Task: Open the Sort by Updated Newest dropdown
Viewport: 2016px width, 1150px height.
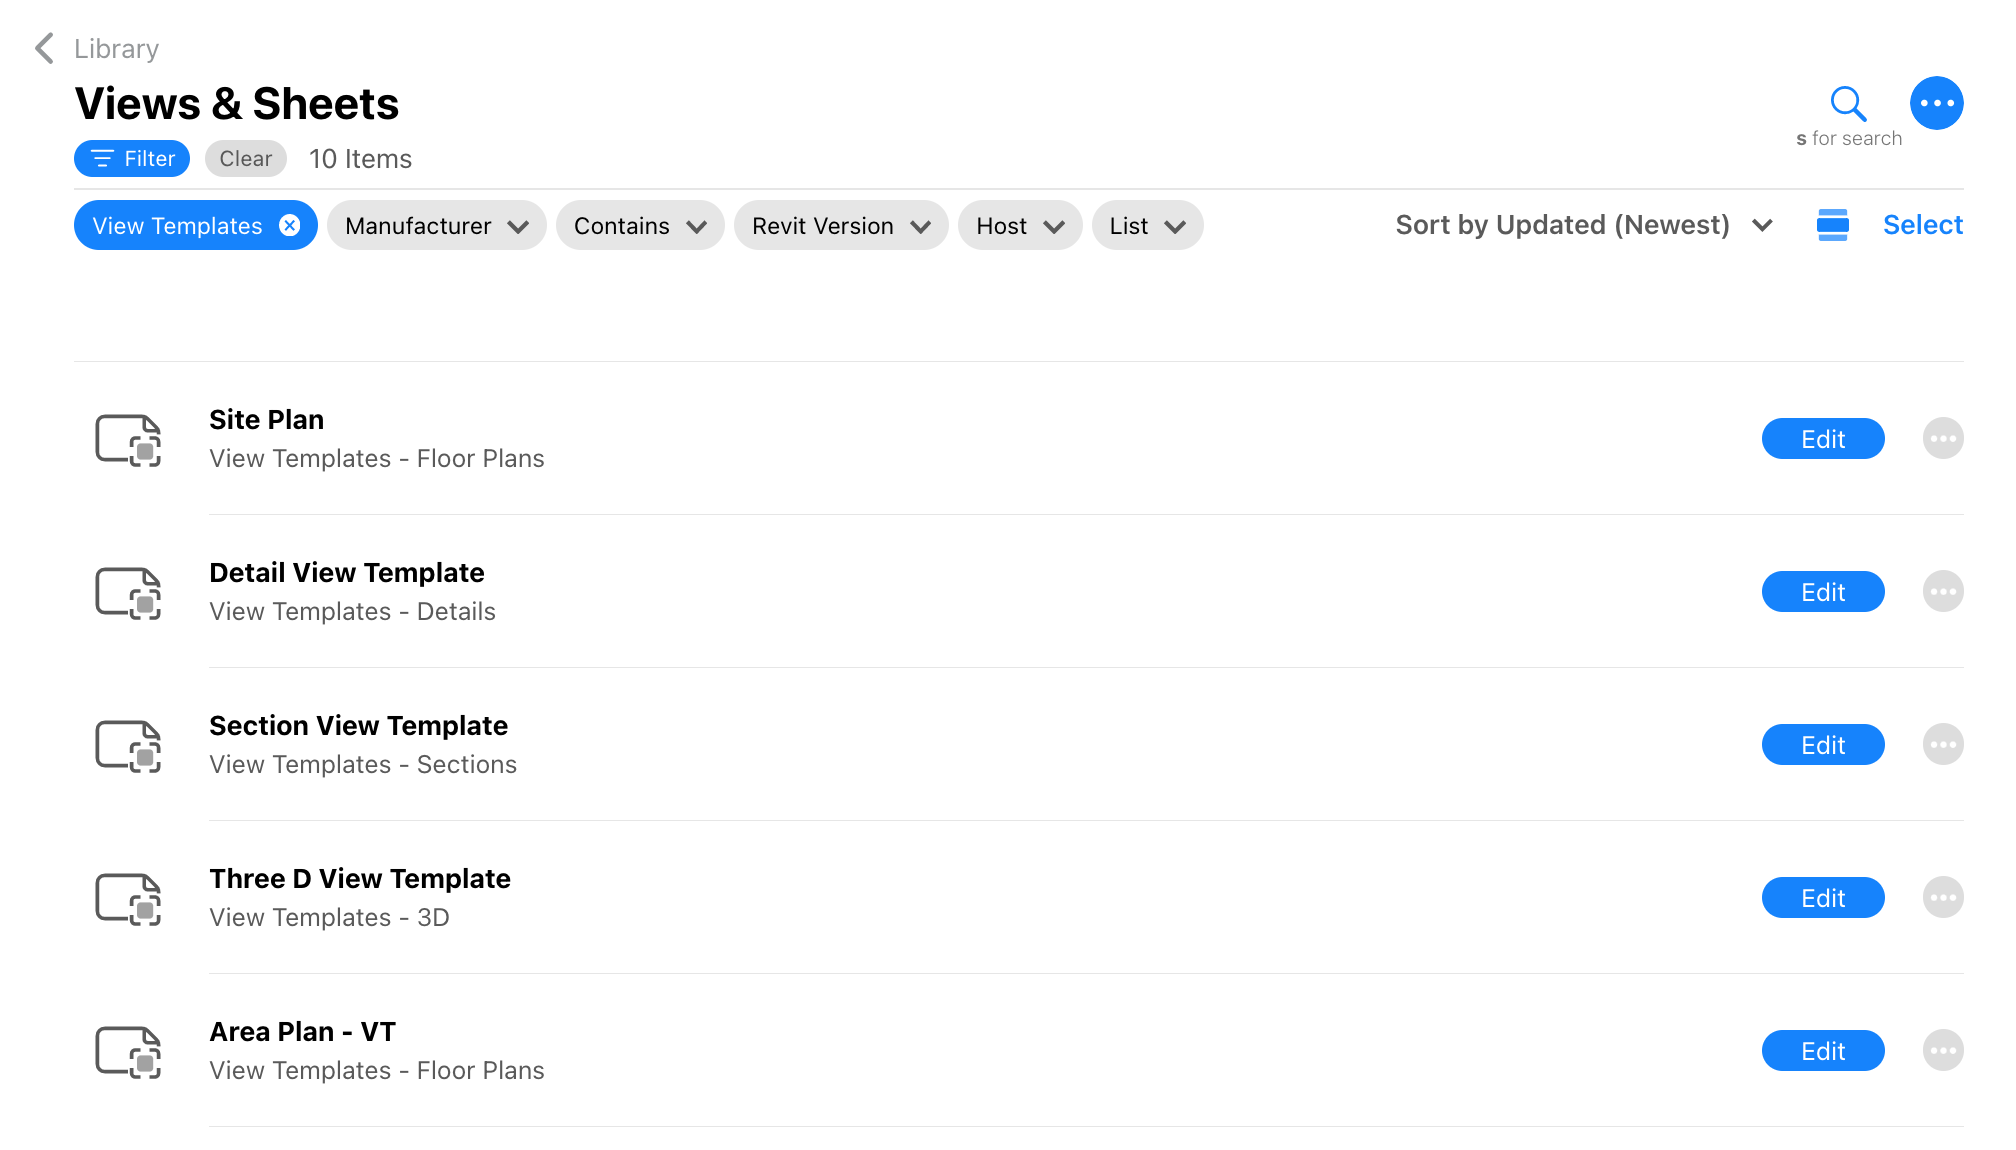Action: tap(1584, 224)
